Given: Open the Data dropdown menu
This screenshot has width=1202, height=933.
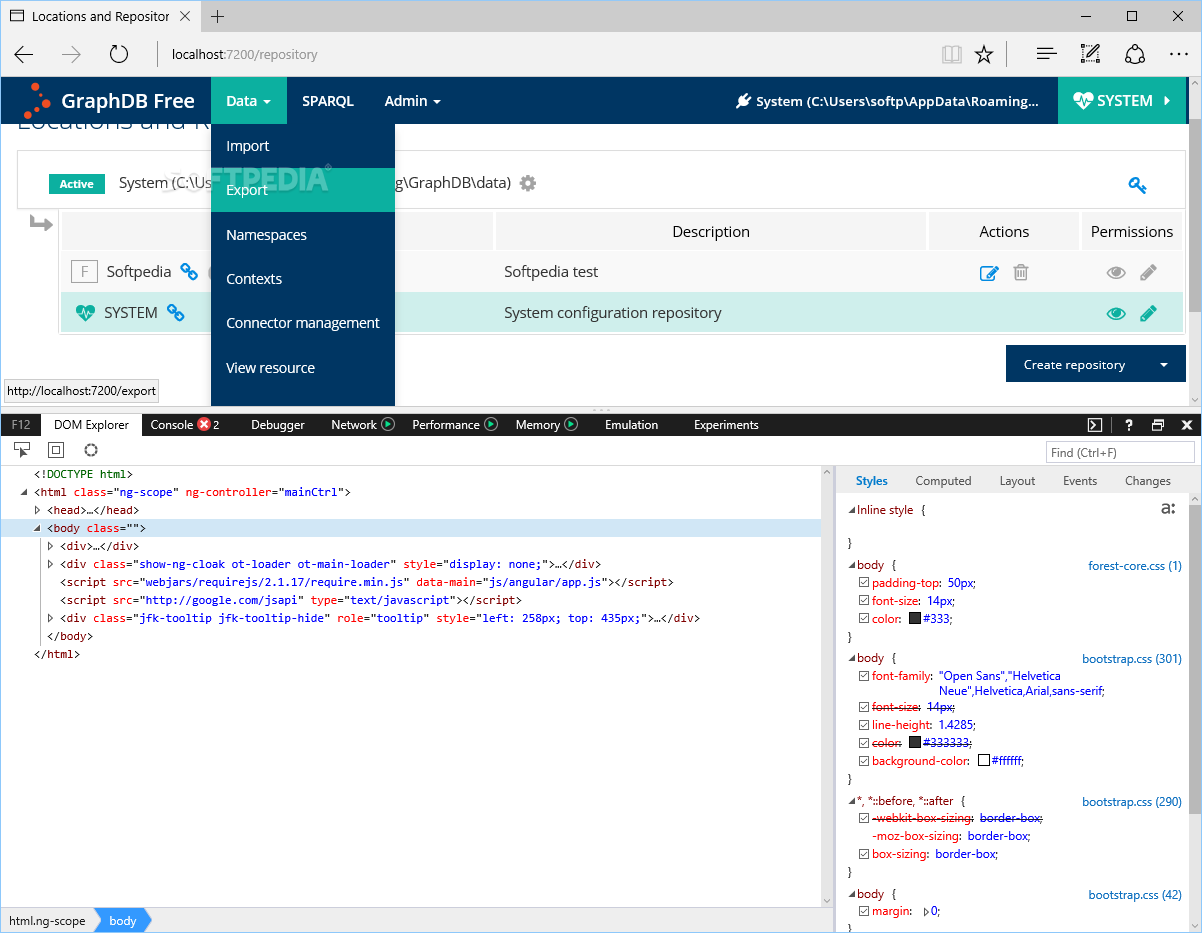Looking at the screenshot, I should tap(249, 101).
